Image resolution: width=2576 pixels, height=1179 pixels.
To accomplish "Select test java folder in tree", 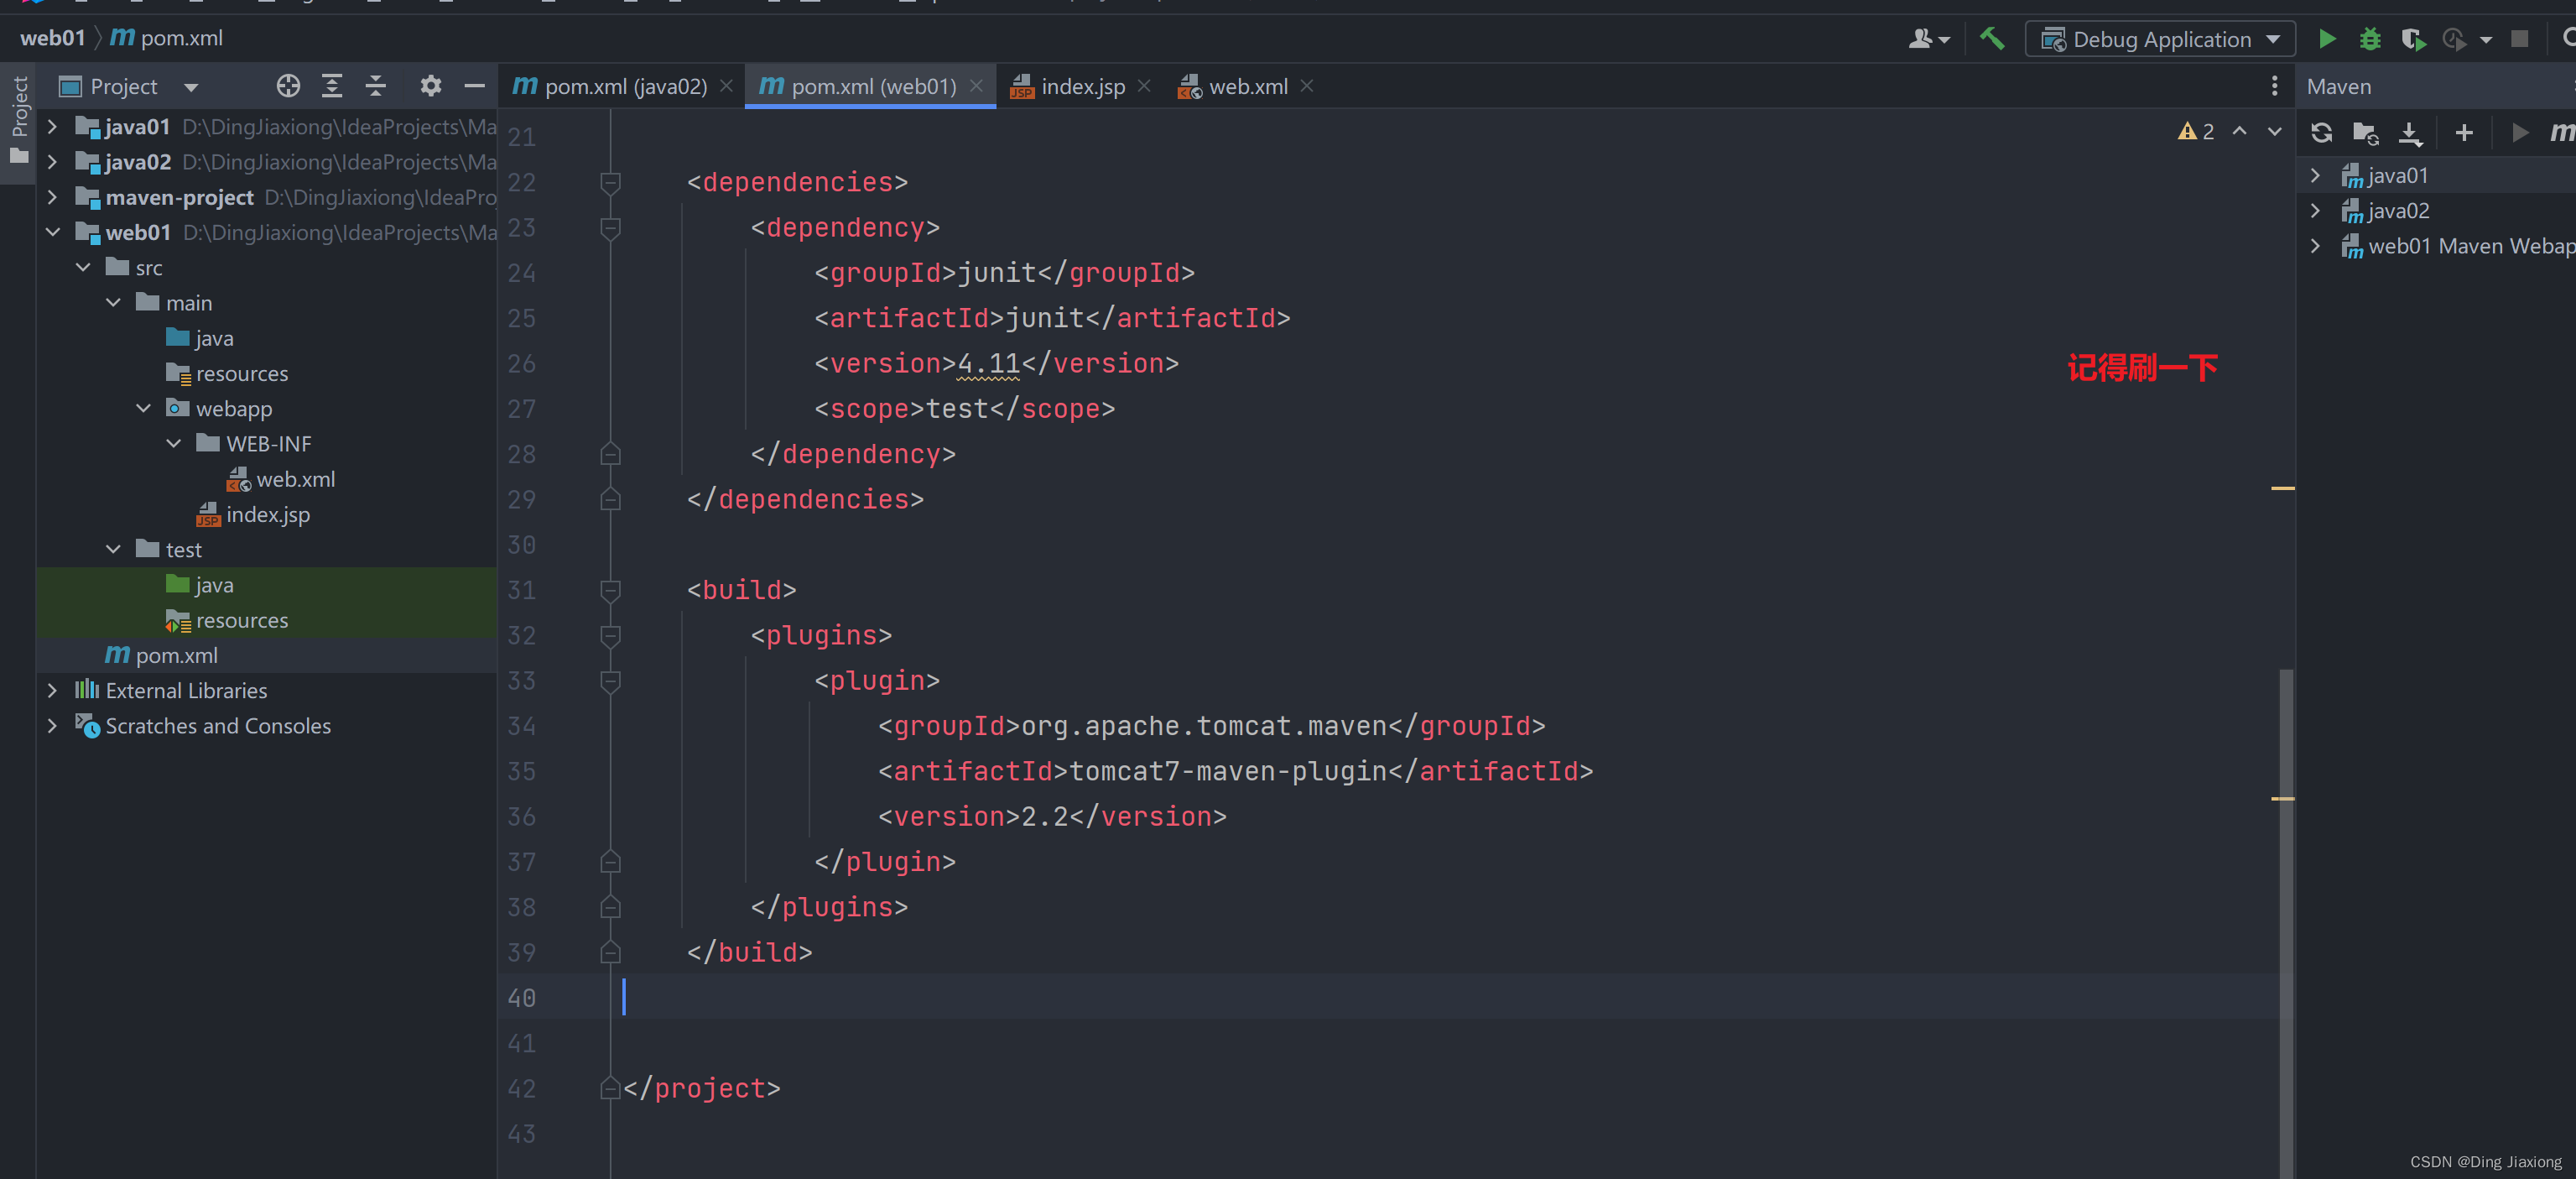I will point(200,585).
